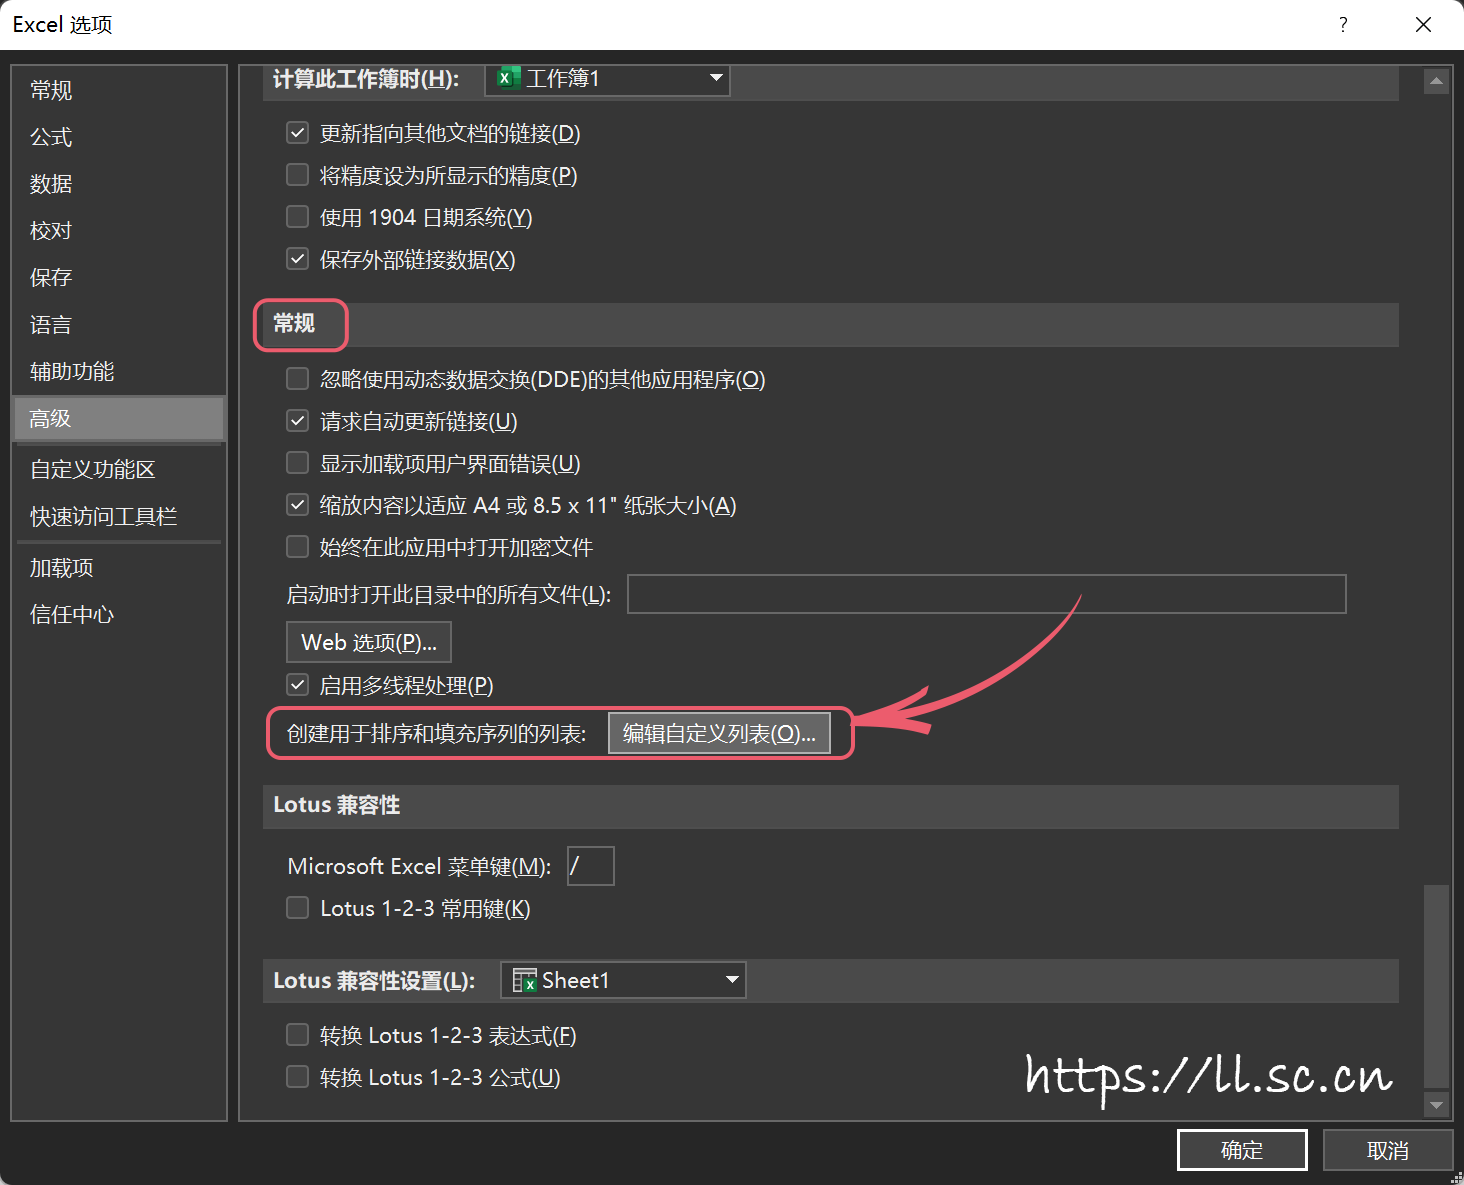The height and width of the screenshot is (1185, 1464).
Task: Select the 信任中心 category
Action: [72, 614]
